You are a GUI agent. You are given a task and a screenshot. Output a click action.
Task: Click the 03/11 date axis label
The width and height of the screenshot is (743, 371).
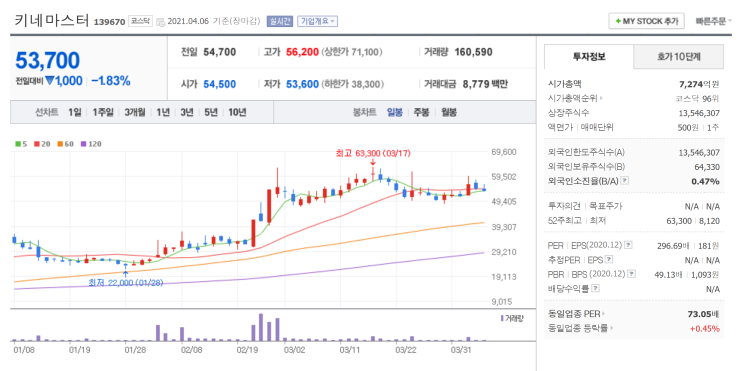click(x=350, y=350)
